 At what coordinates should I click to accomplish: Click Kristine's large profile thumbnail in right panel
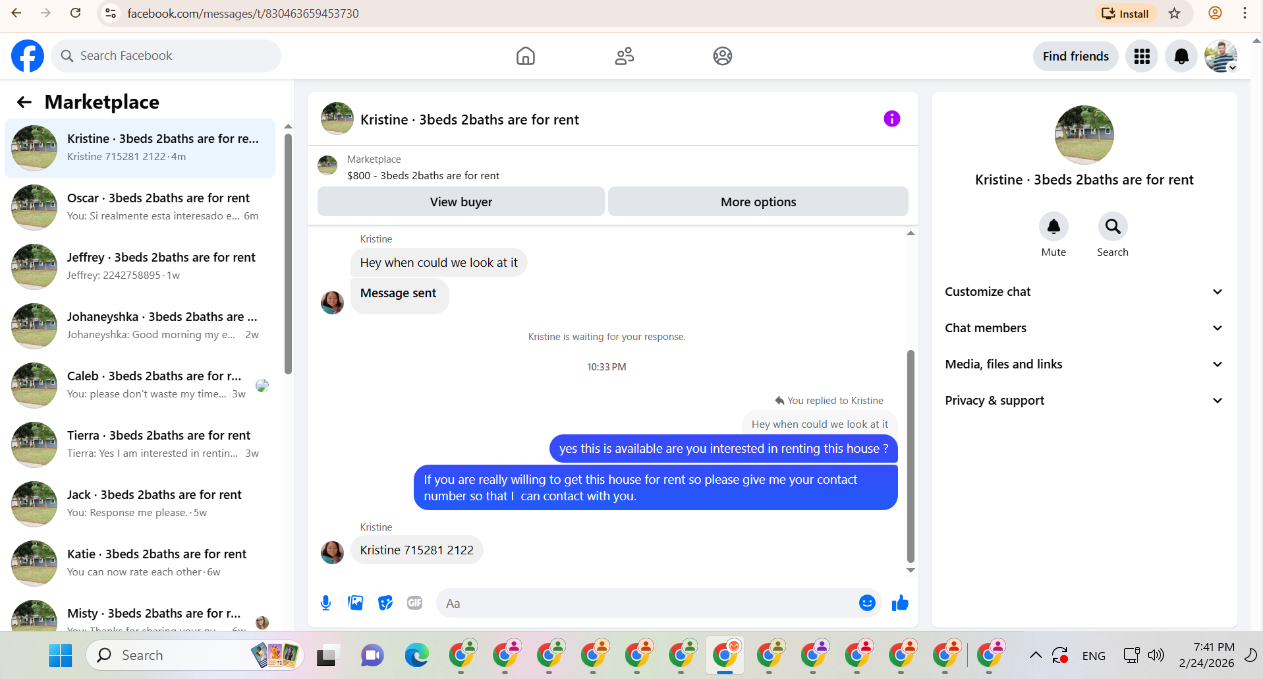click(1084, 135)
